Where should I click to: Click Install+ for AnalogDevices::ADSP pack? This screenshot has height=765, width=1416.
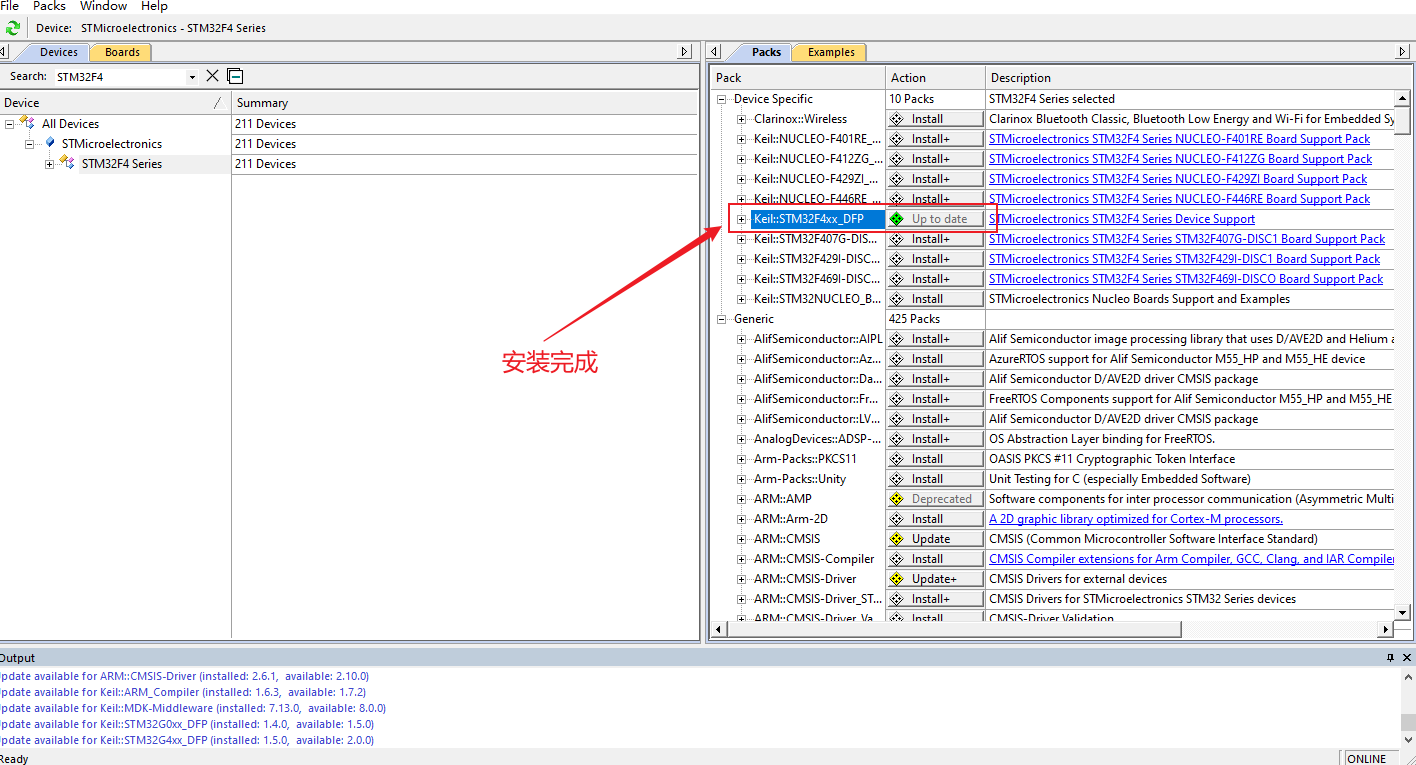pos(935,439)
